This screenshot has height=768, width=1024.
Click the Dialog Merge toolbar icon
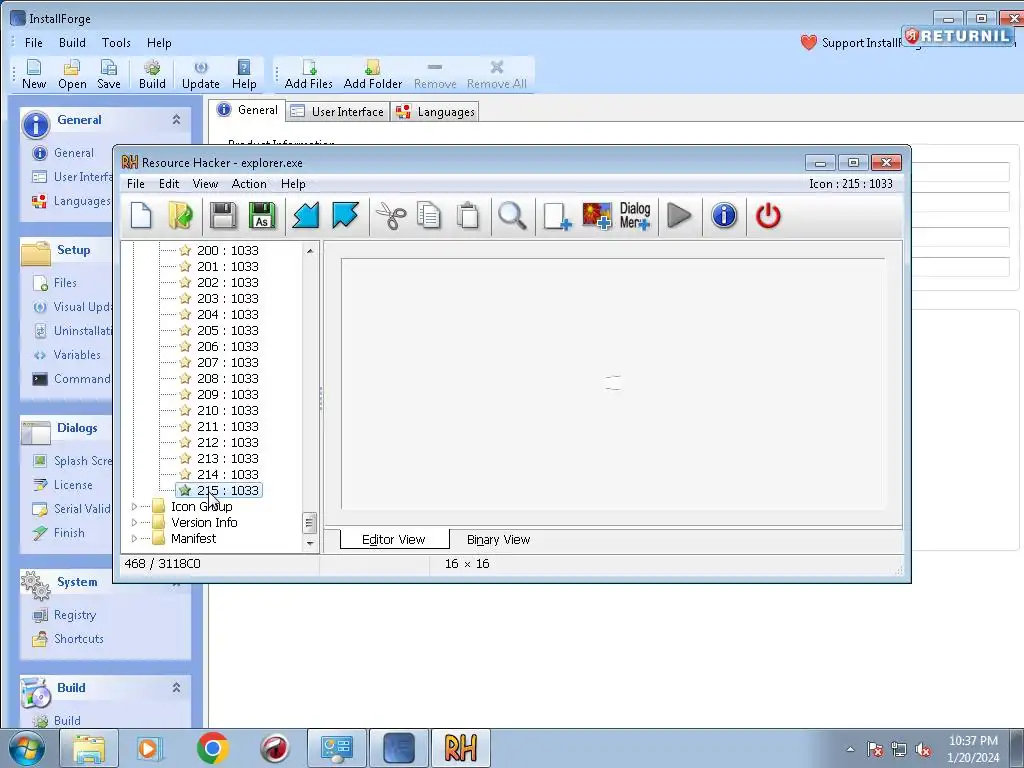(635, 216)
